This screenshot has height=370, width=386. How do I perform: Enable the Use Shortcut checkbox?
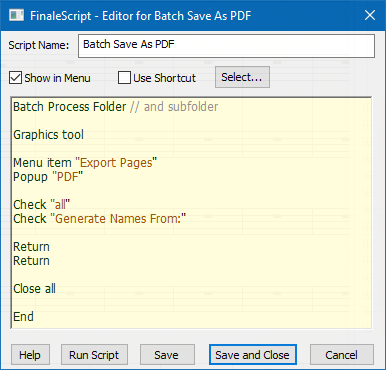point(124,78)
